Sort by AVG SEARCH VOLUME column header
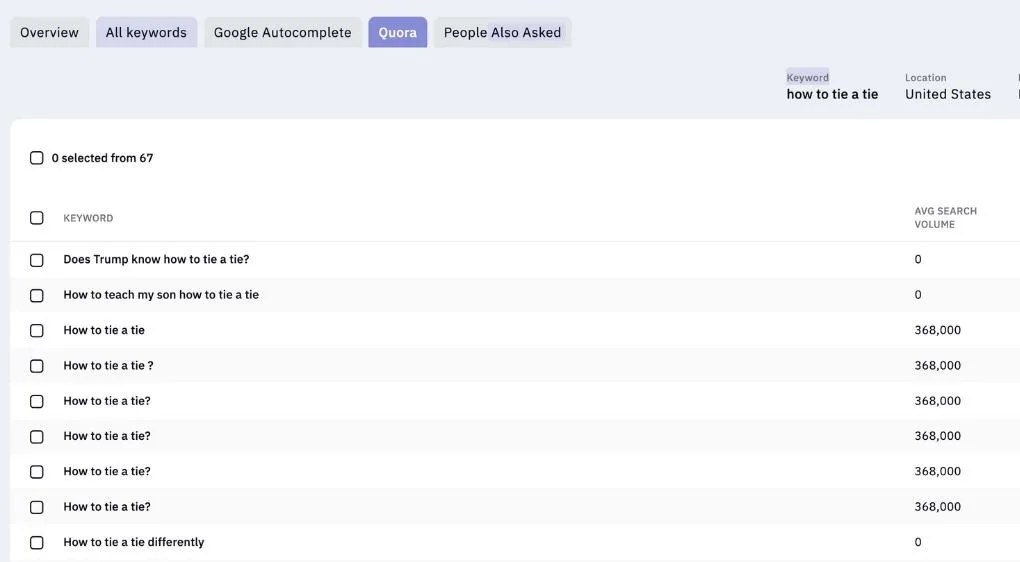 [x=945, y=218]
